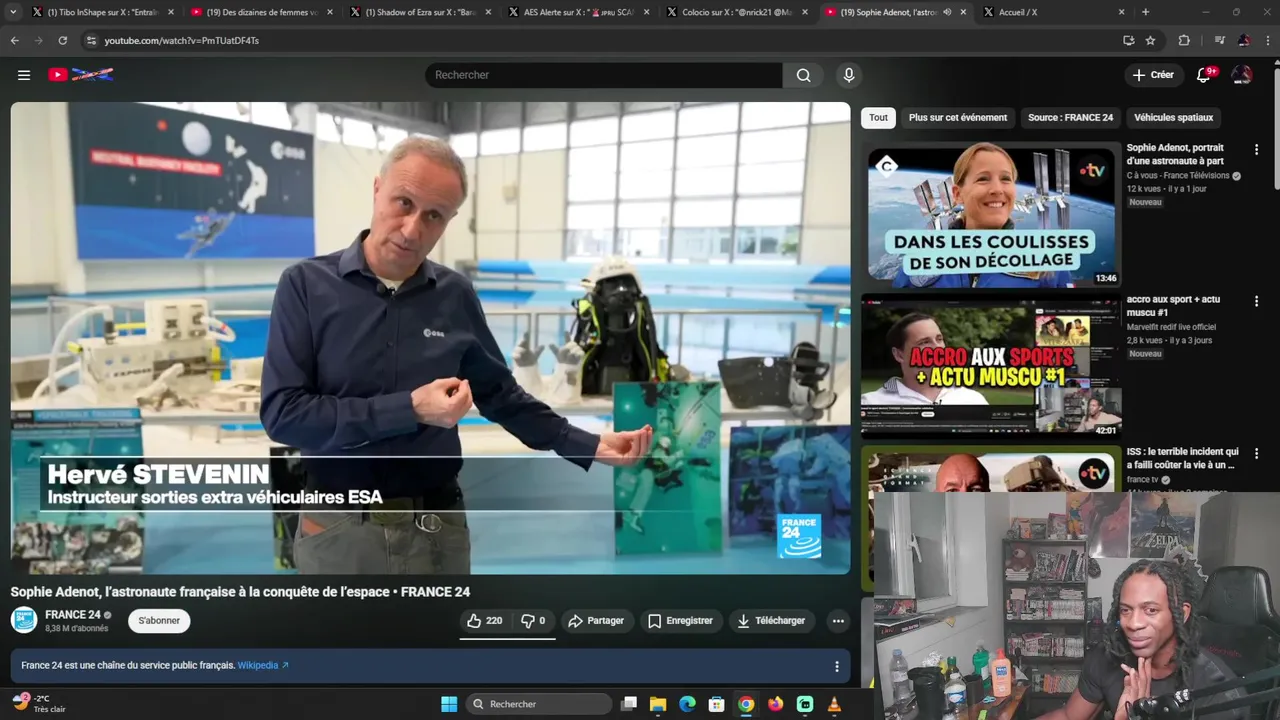Reload the current page

62,40
